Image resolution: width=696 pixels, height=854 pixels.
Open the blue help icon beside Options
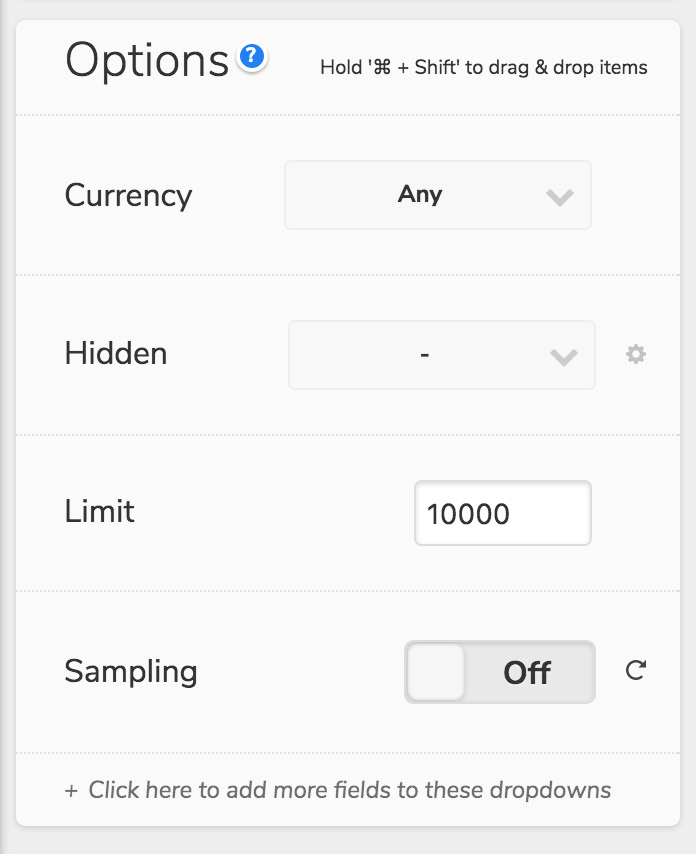coord(252,56)
